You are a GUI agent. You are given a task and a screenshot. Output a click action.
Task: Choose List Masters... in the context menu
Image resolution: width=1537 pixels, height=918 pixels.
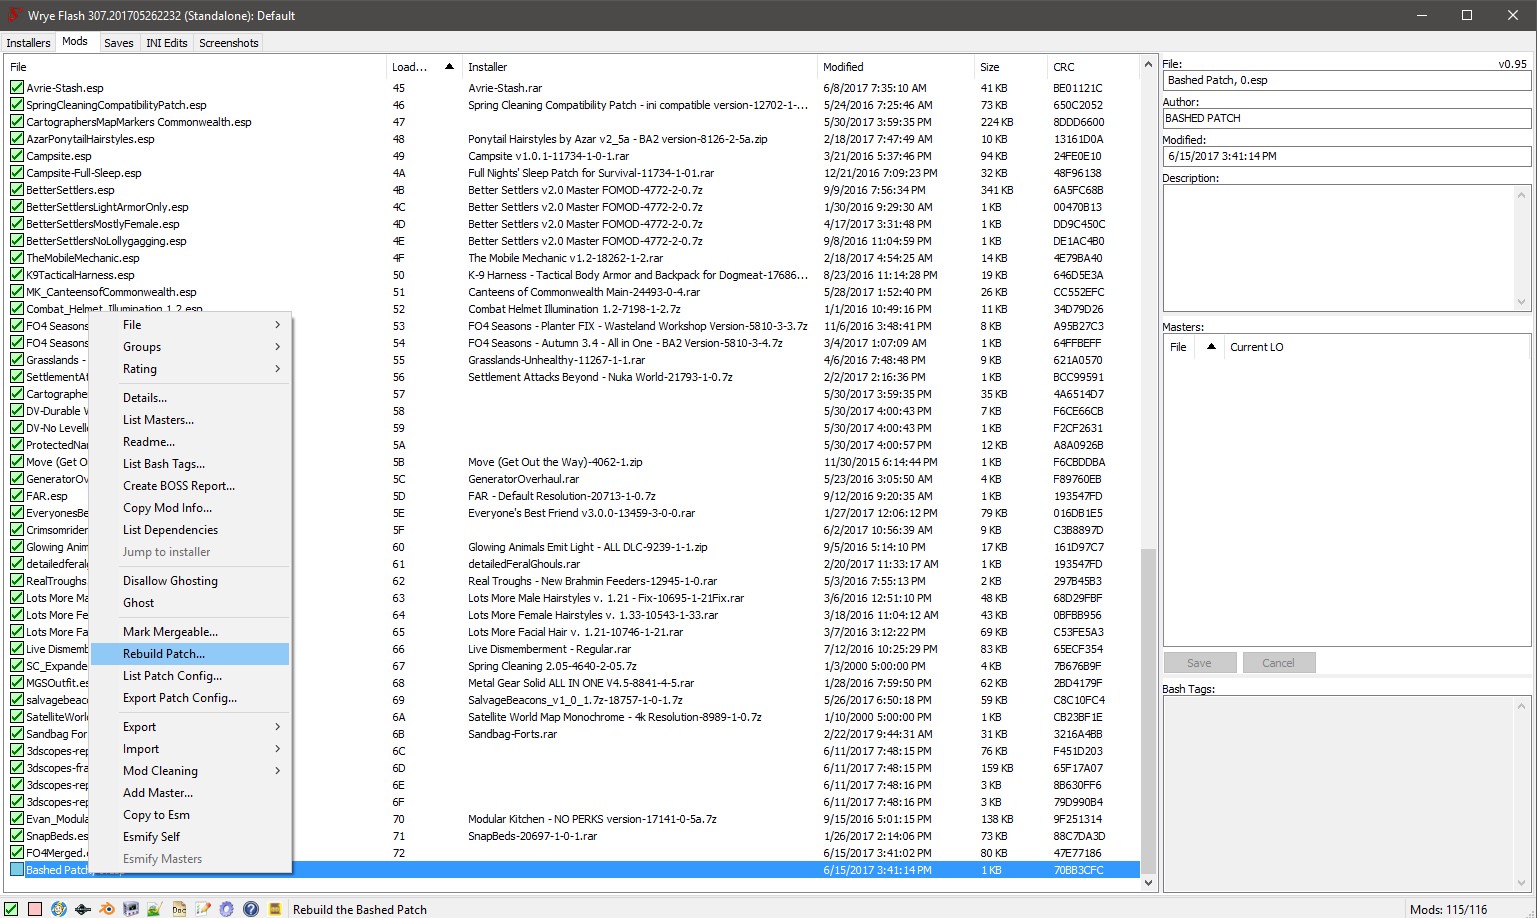pos(190,420)
